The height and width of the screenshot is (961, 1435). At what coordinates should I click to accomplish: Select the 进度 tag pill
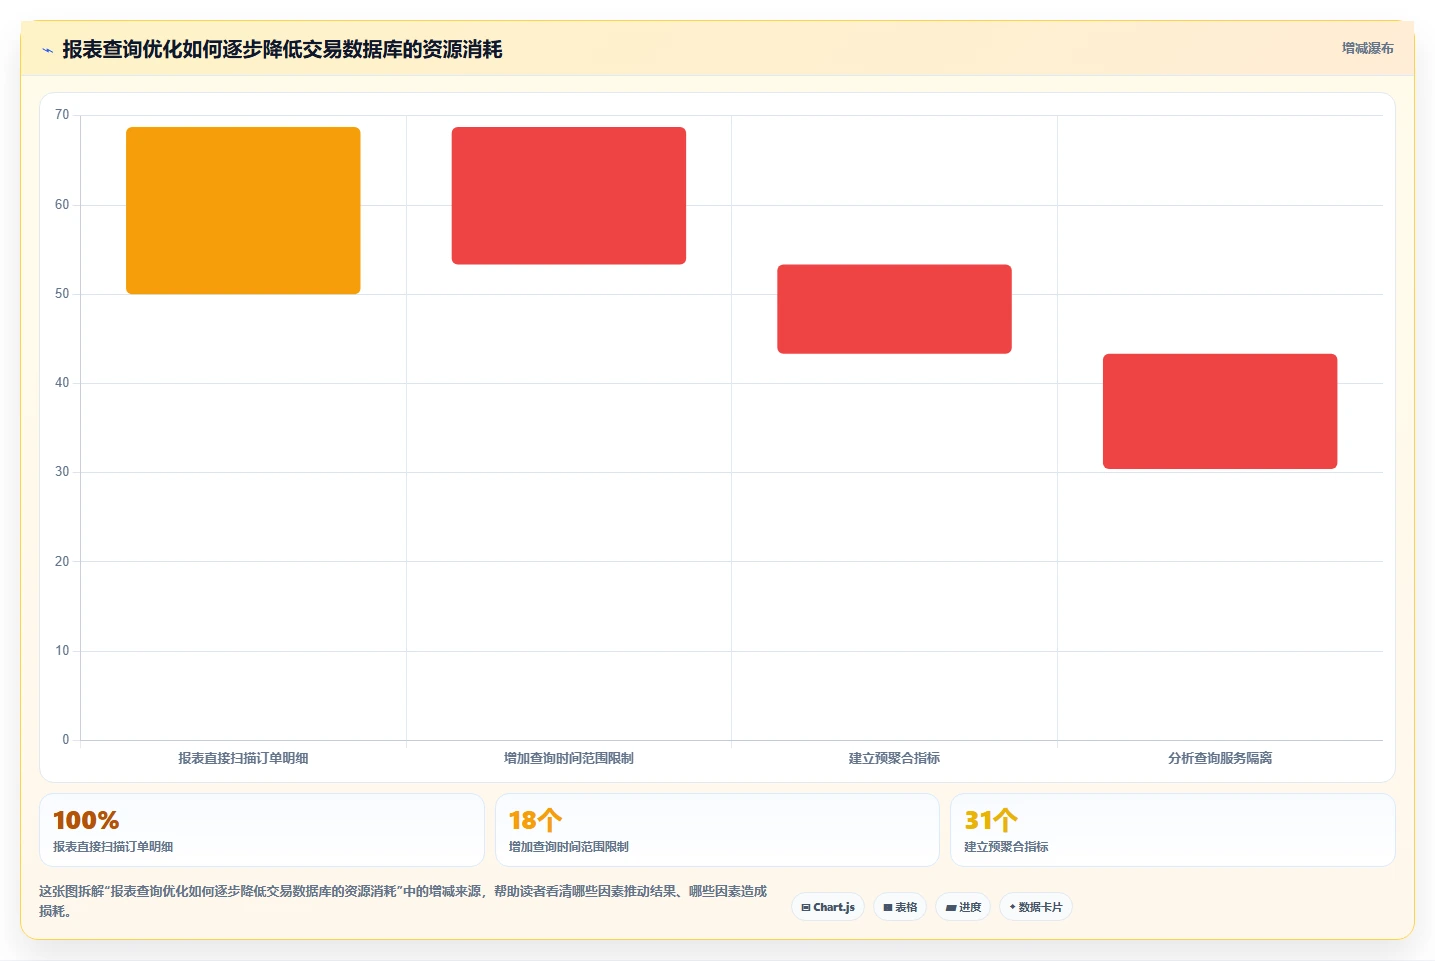(963, 907)
